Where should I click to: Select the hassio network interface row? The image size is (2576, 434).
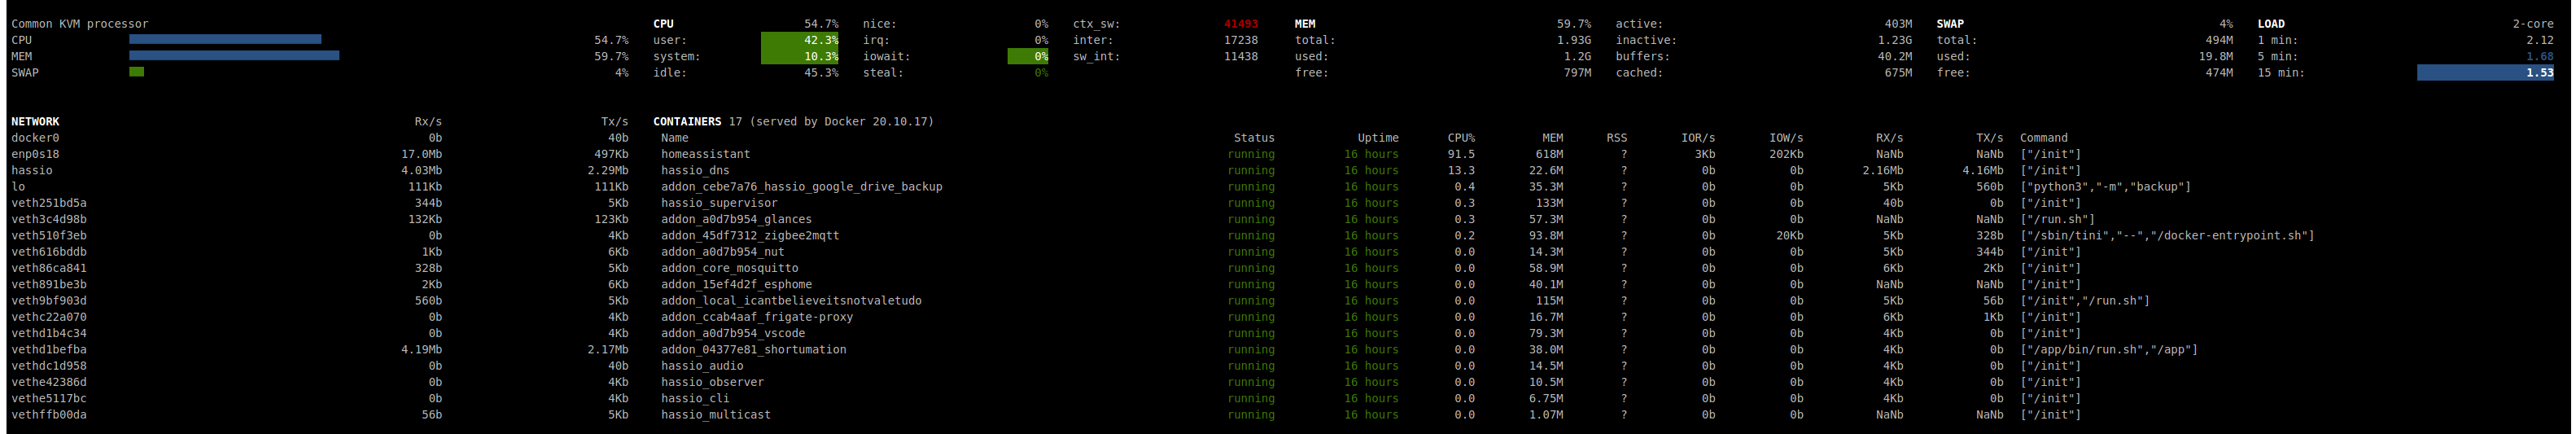320,171
